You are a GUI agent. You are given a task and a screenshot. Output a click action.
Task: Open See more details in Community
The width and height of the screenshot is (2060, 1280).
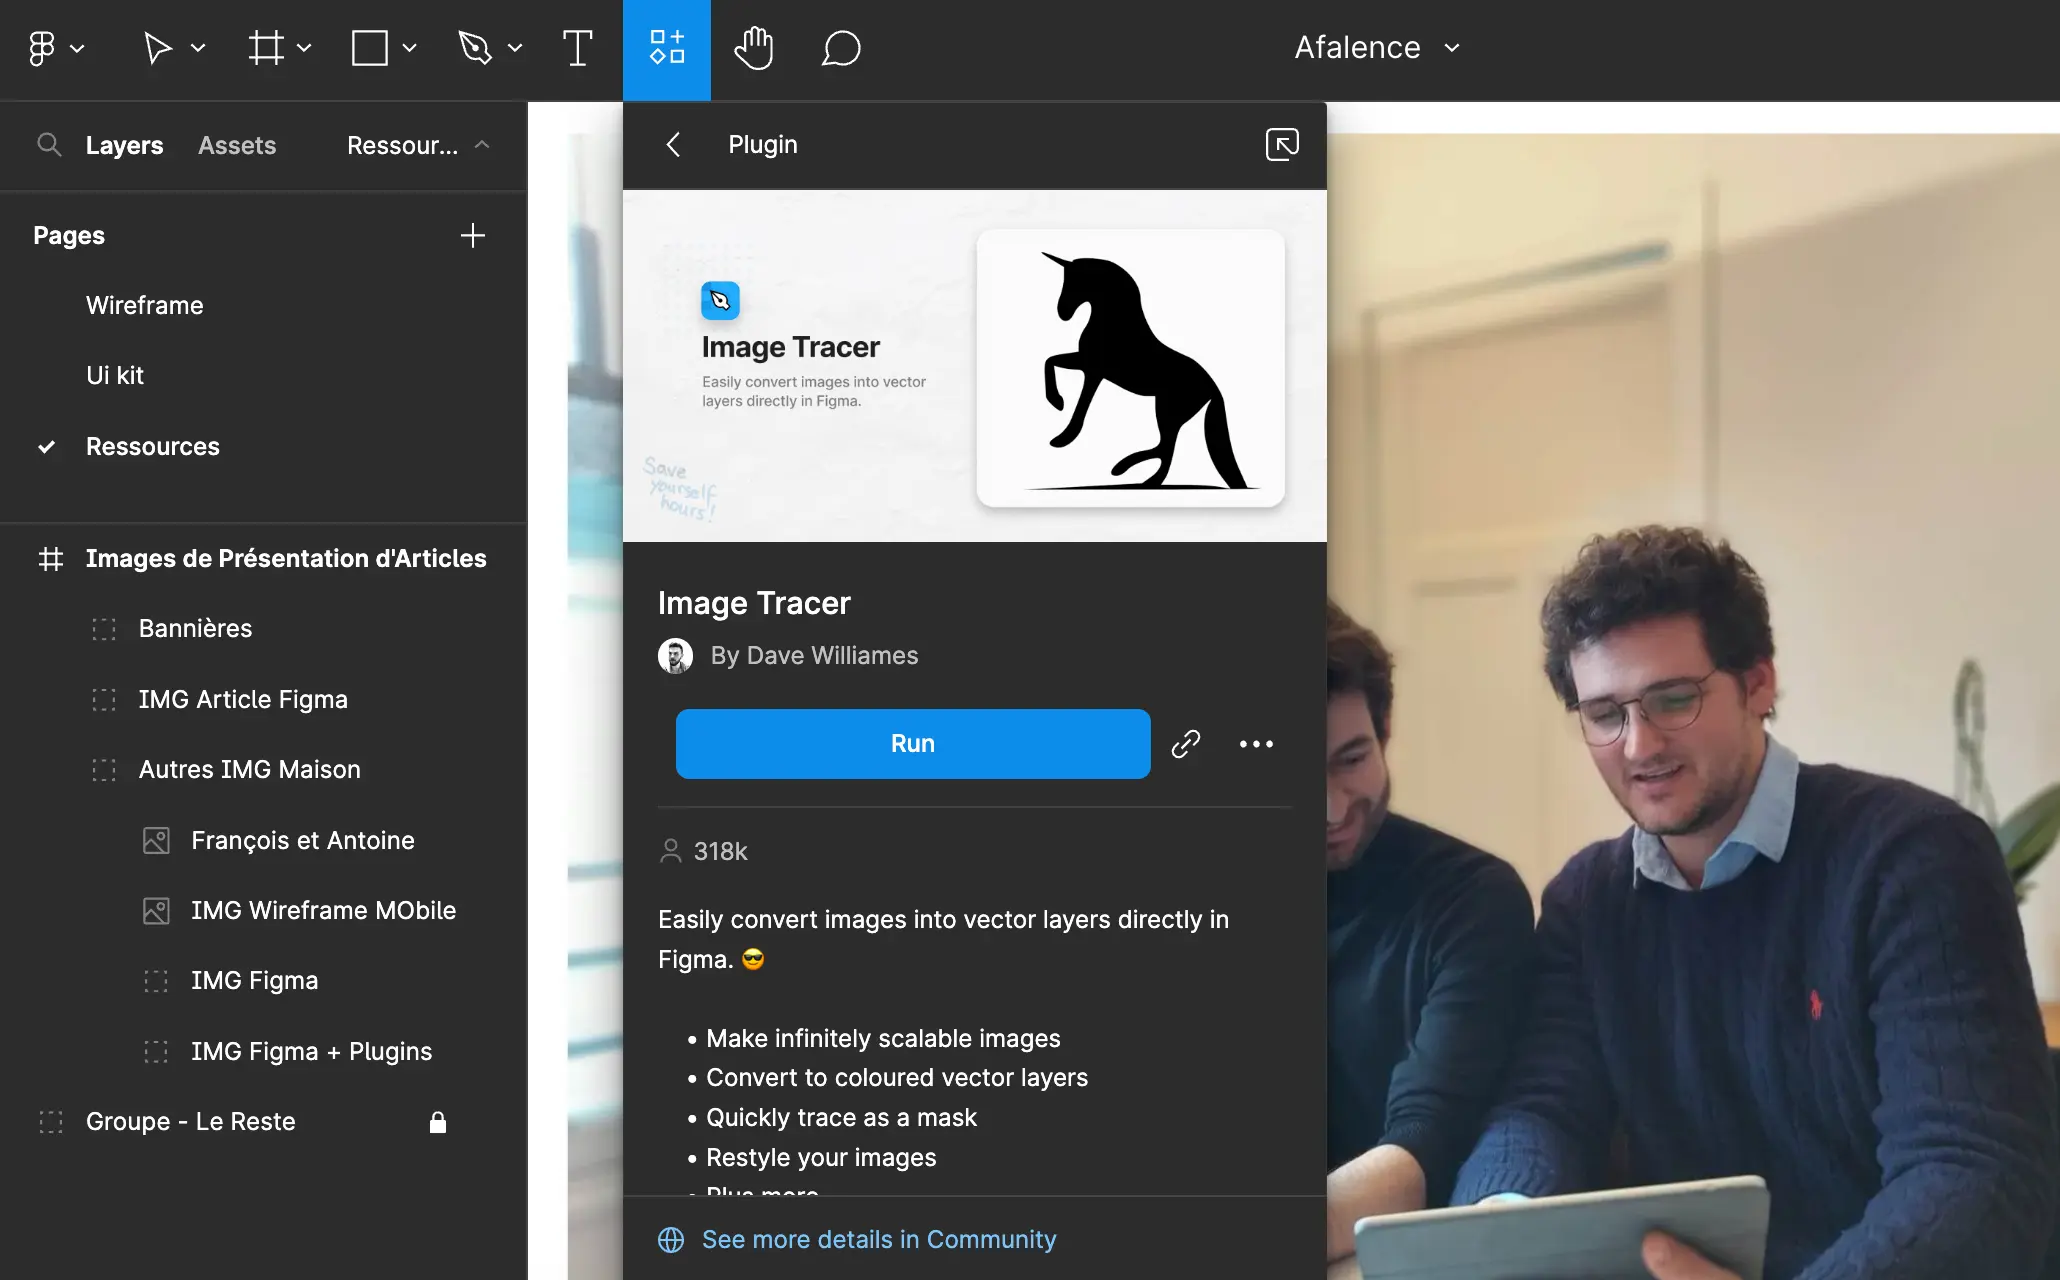[x=879, y=1239]
